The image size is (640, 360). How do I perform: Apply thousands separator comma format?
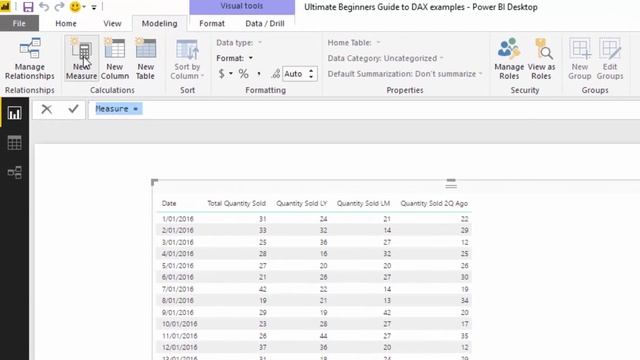tap(259, 74)
